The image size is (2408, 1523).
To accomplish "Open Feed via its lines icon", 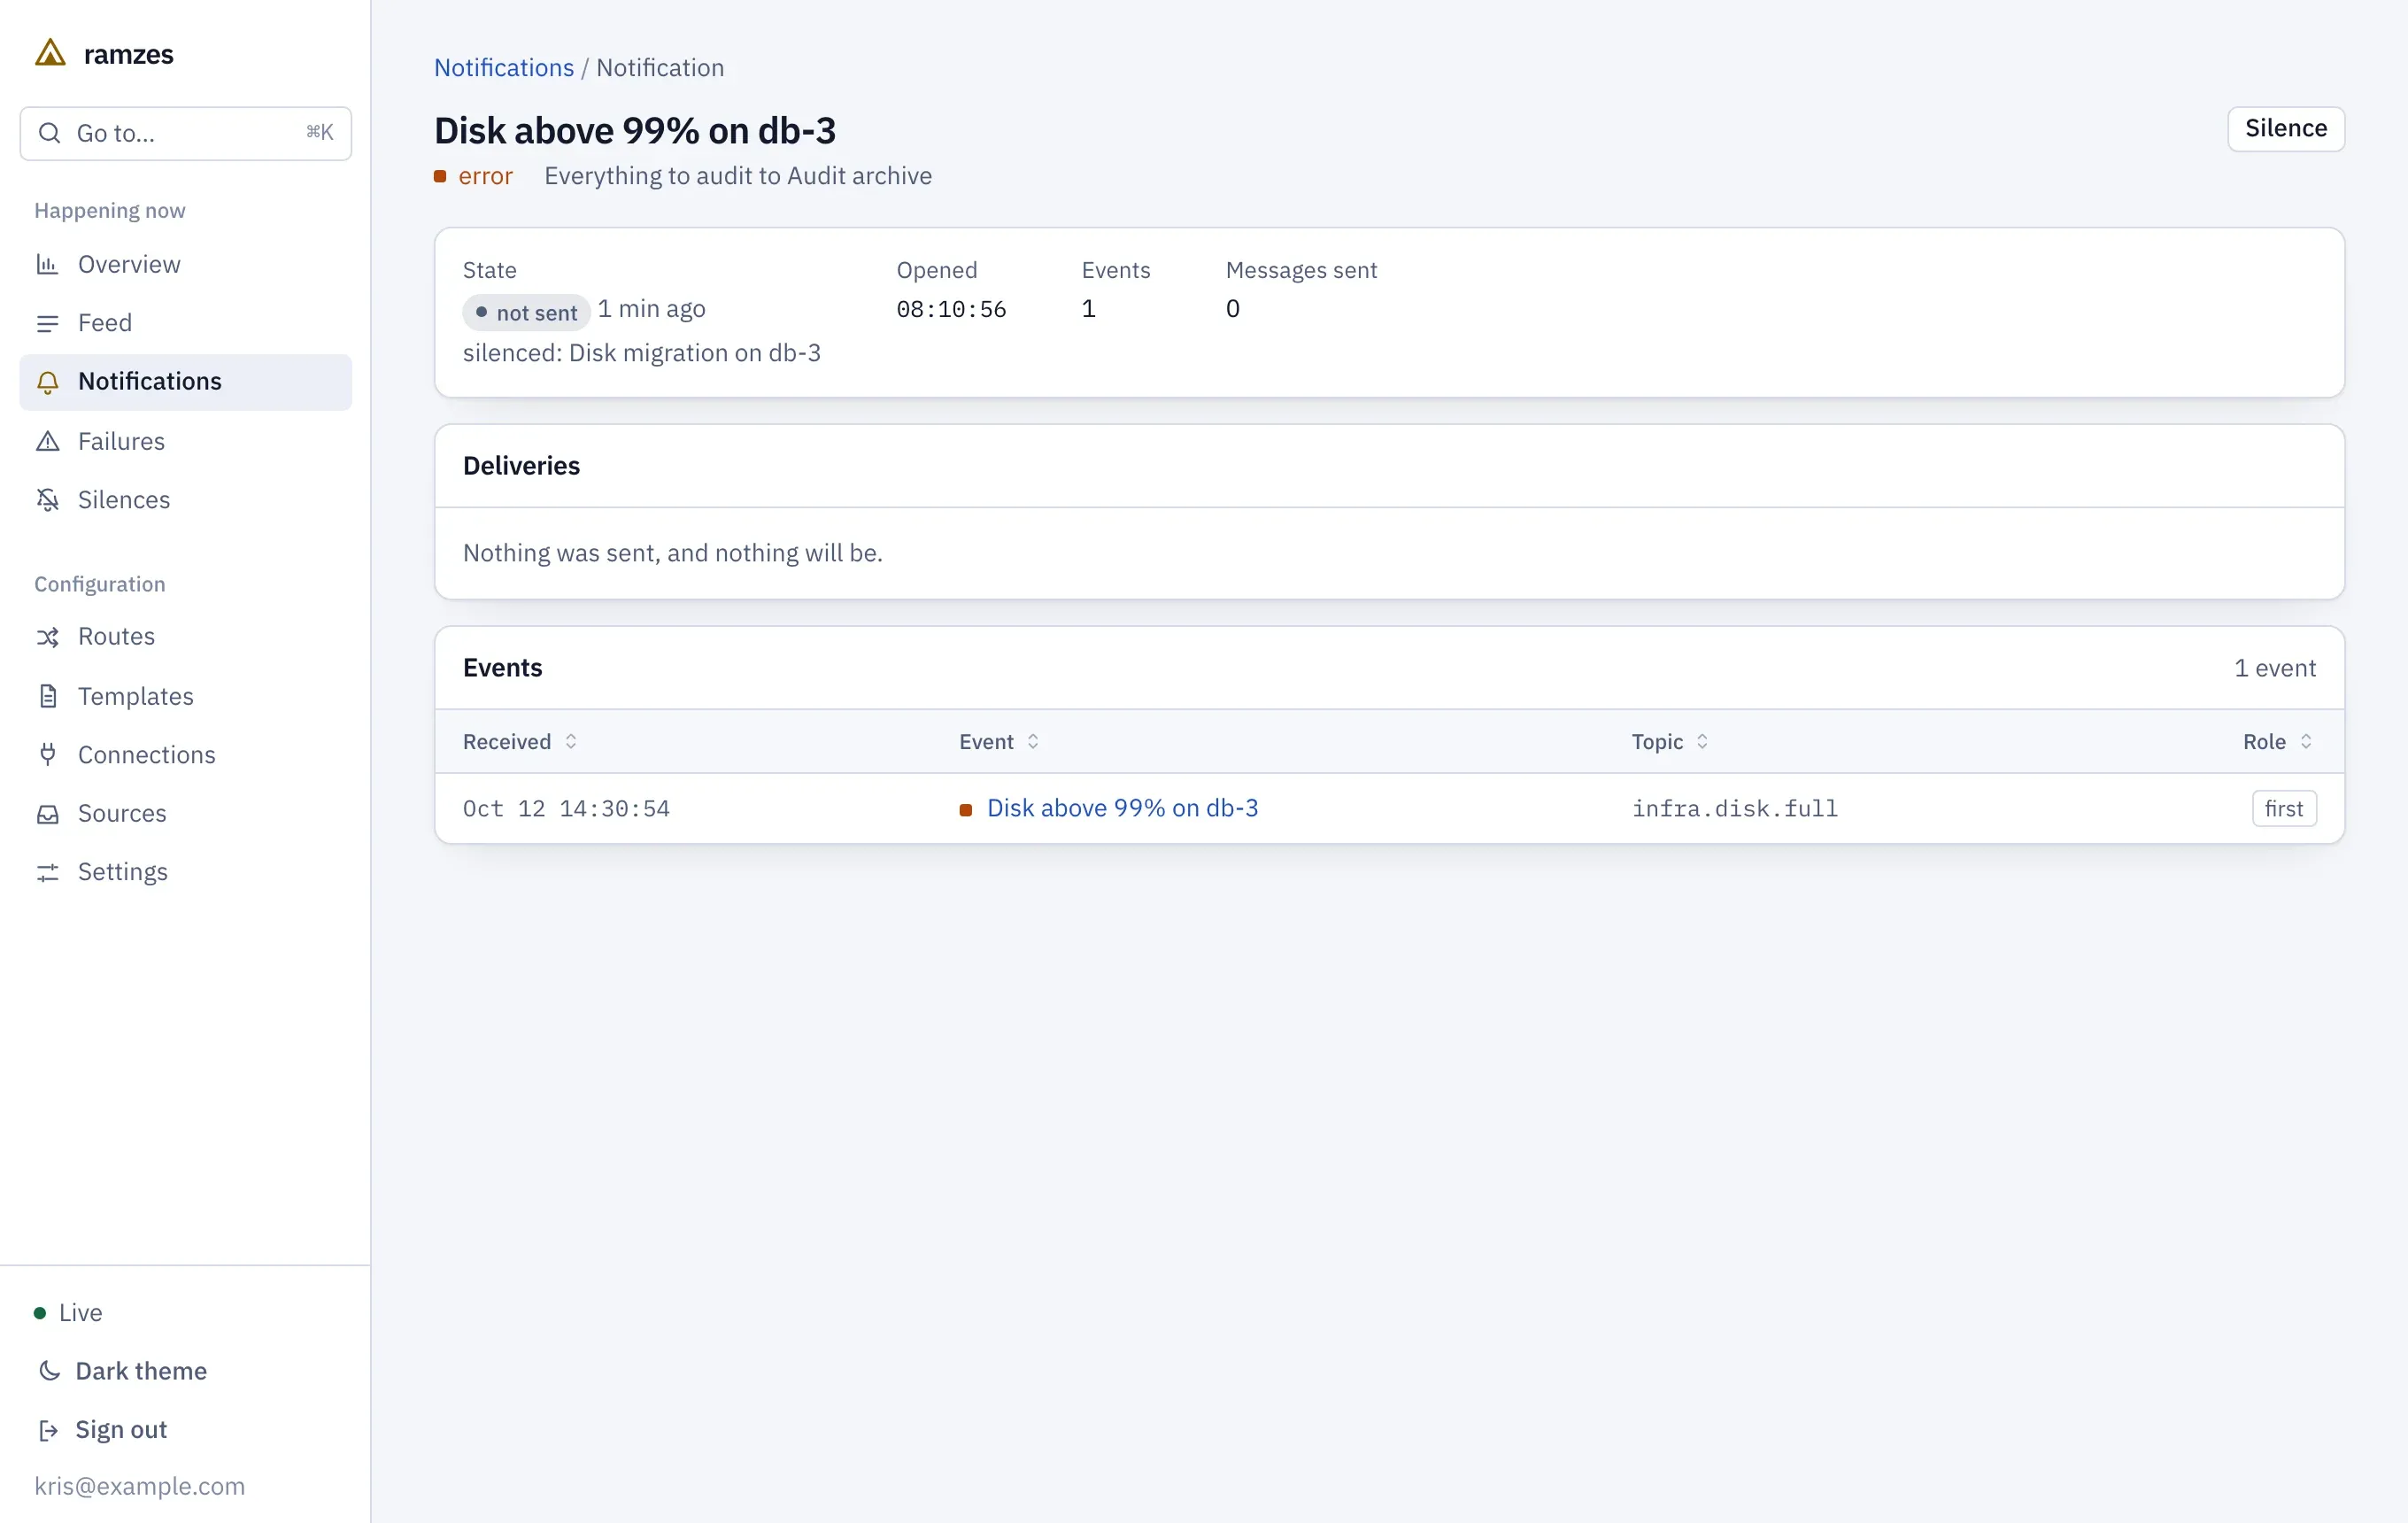I will 47,323.
